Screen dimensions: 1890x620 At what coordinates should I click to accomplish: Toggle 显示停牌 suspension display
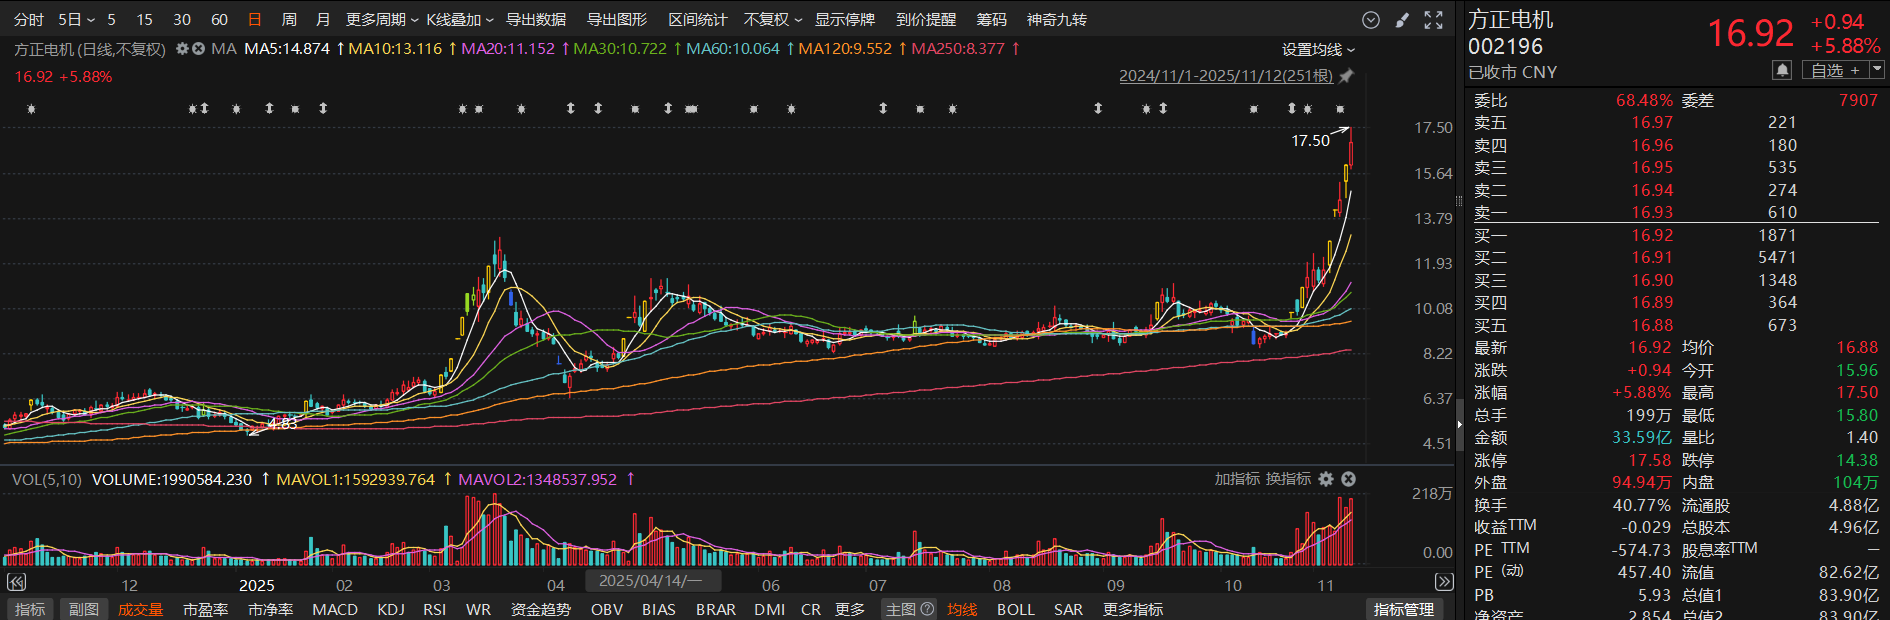point(844,20)
